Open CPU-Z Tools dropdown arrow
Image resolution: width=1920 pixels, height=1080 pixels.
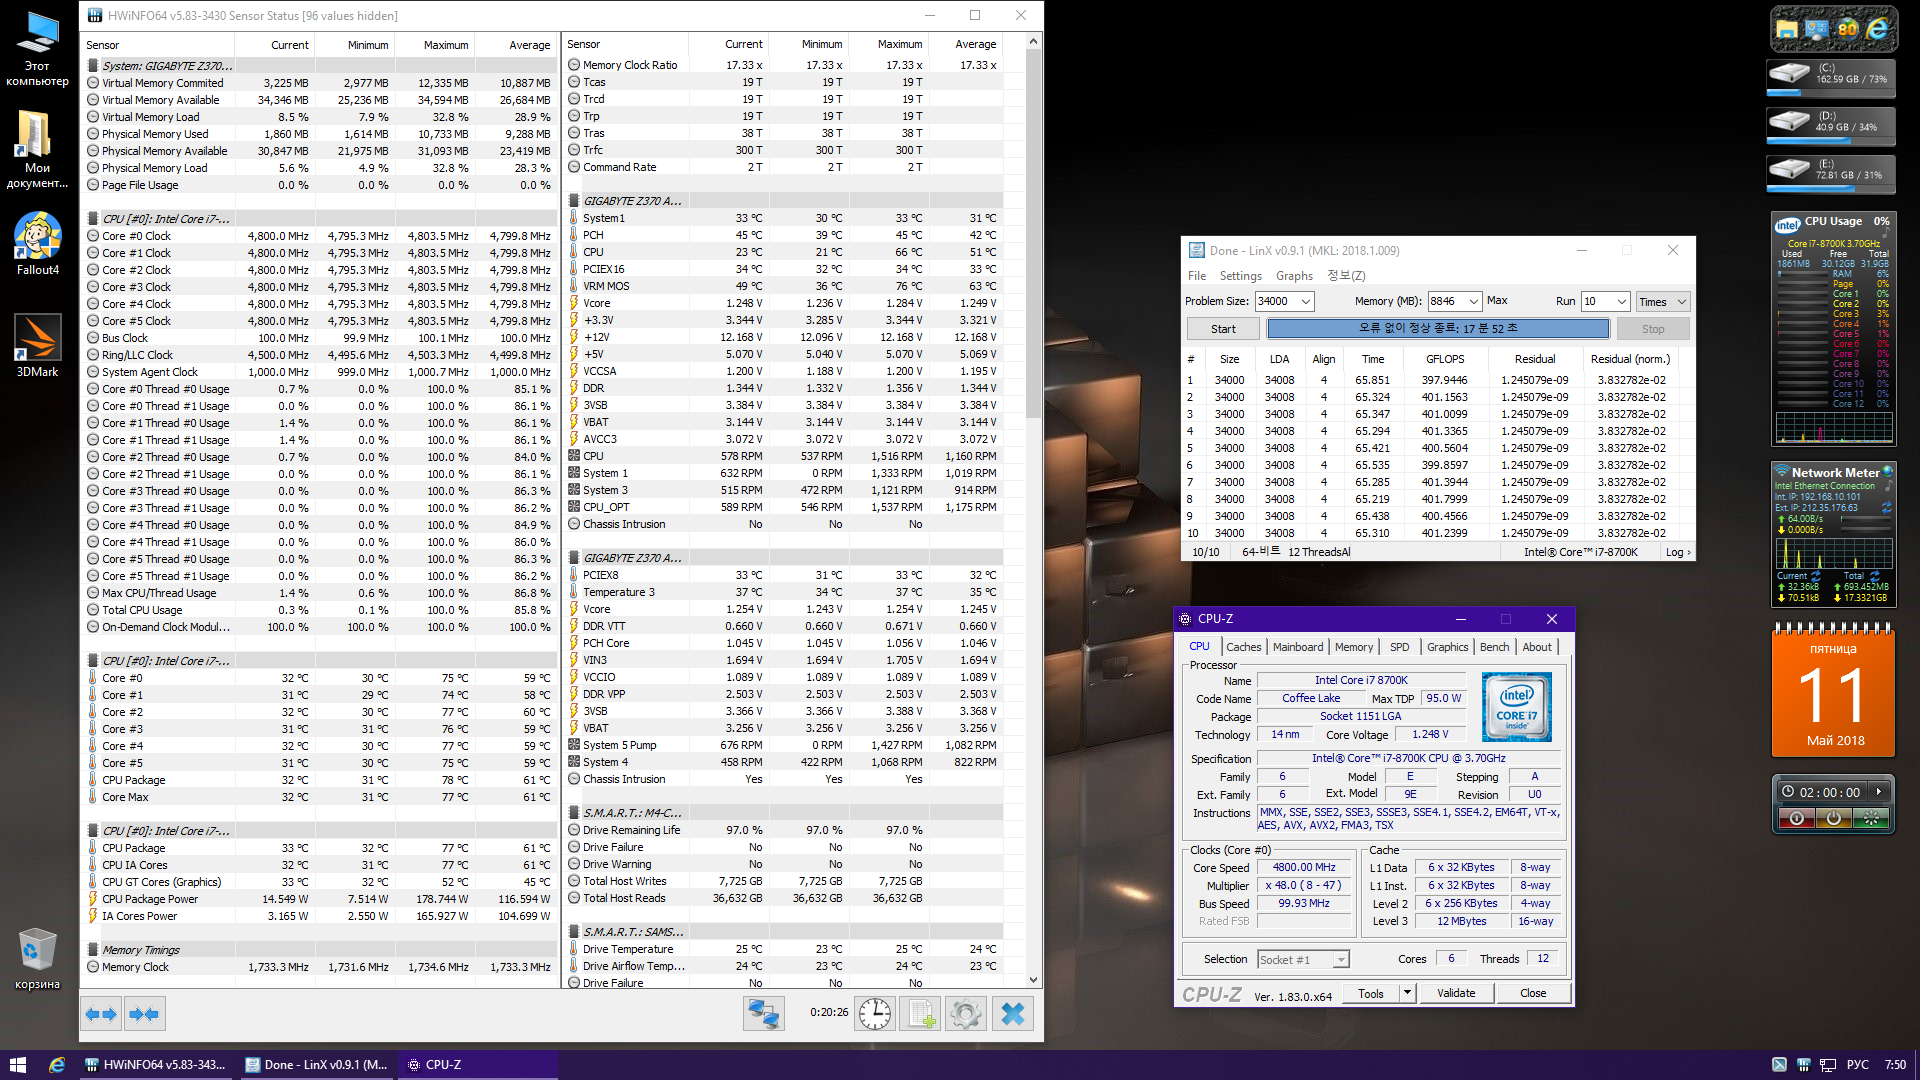pyautogui.click(x=1407, y=993)
